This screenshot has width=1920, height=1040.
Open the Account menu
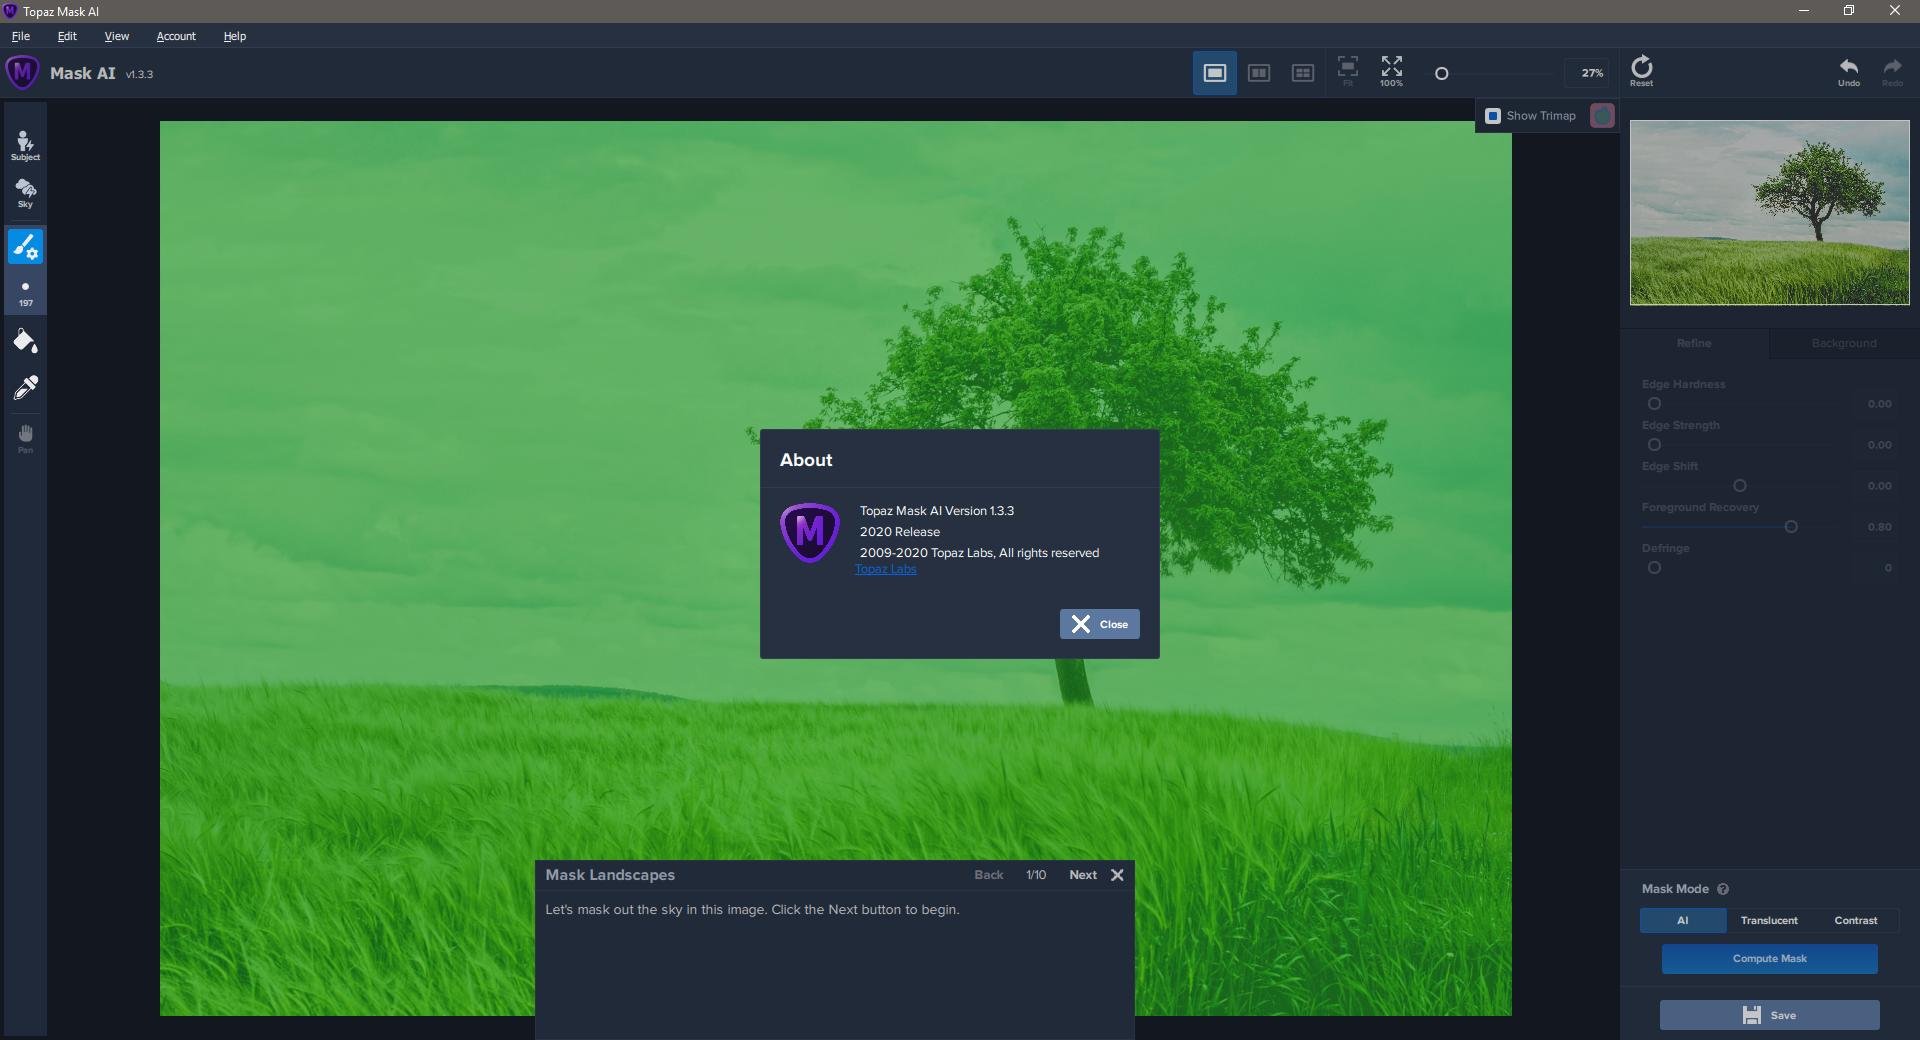tap(176, 36)
